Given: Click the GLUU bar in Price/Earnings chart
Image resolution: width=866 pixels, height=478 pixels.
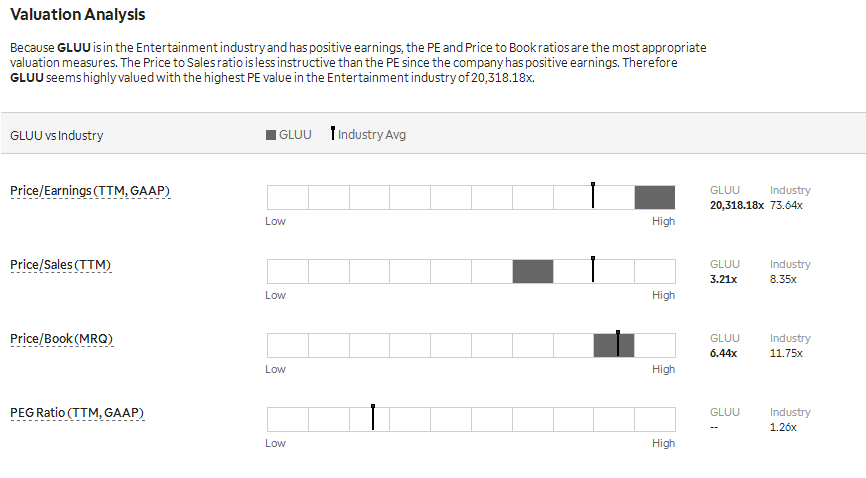Looking at the screenshot, I should pos(654,197).
